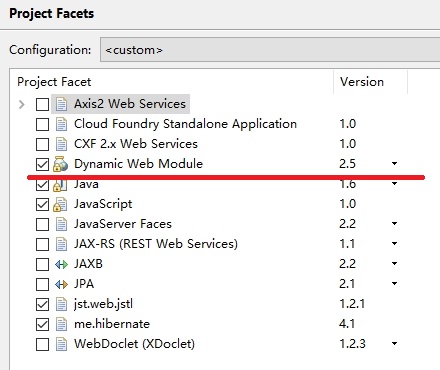Image resolution: width=440 pixels, height=370 pixels.
Task: Enable the WebDoclet (XDoclet) checkbox
Action: click(x=42, y=345)
